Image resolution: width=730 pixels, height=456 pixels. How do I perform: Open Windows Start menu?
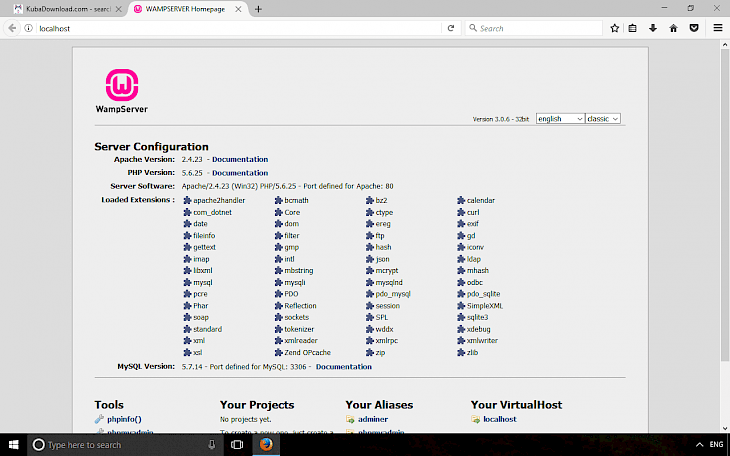[x=14, y=445]
